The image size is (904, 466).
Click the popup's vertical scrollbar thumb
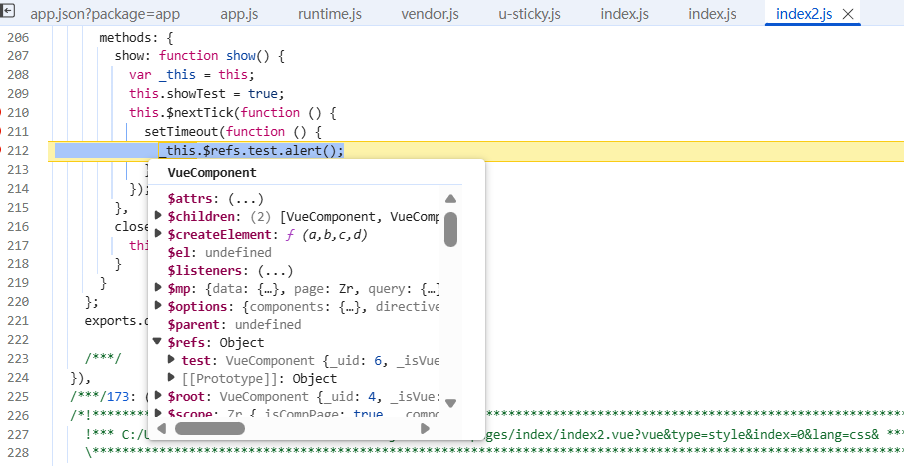(450, 229)
